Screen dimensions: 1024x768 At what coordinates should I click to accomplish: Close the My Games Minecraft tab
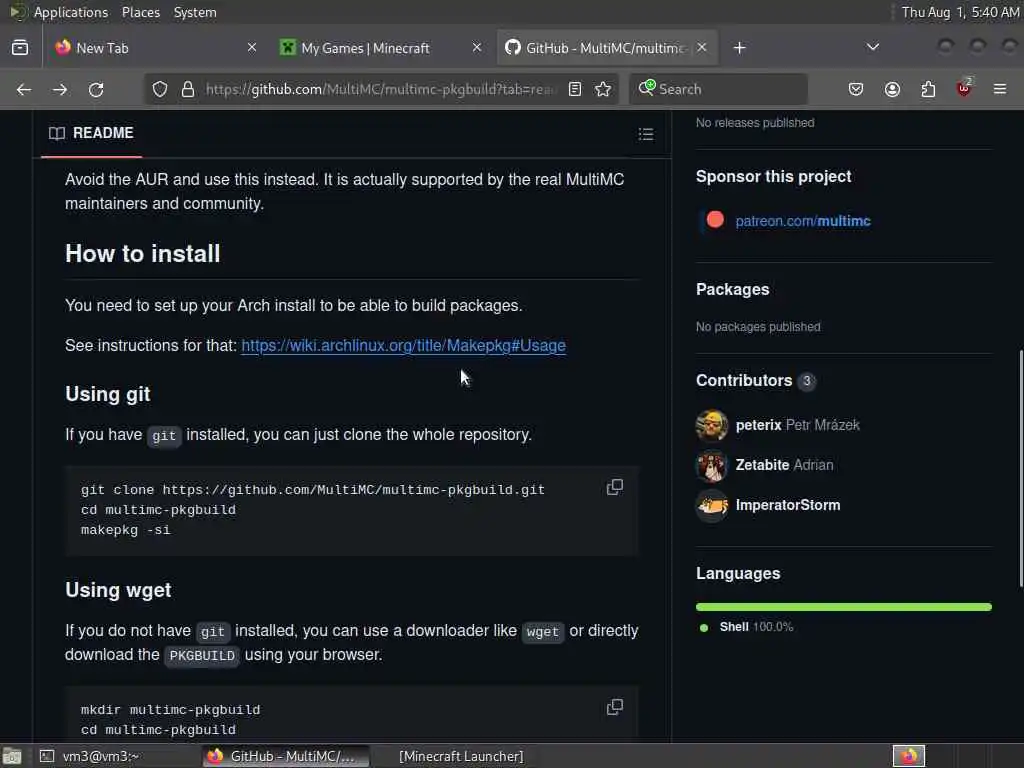point(477,47)
